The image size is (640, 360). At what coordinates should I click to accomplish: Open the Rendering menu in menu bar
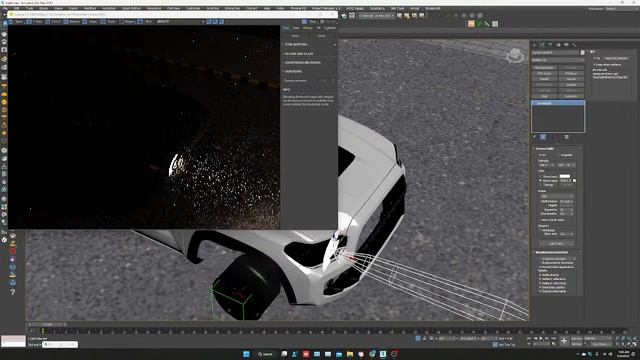point(153,8)
